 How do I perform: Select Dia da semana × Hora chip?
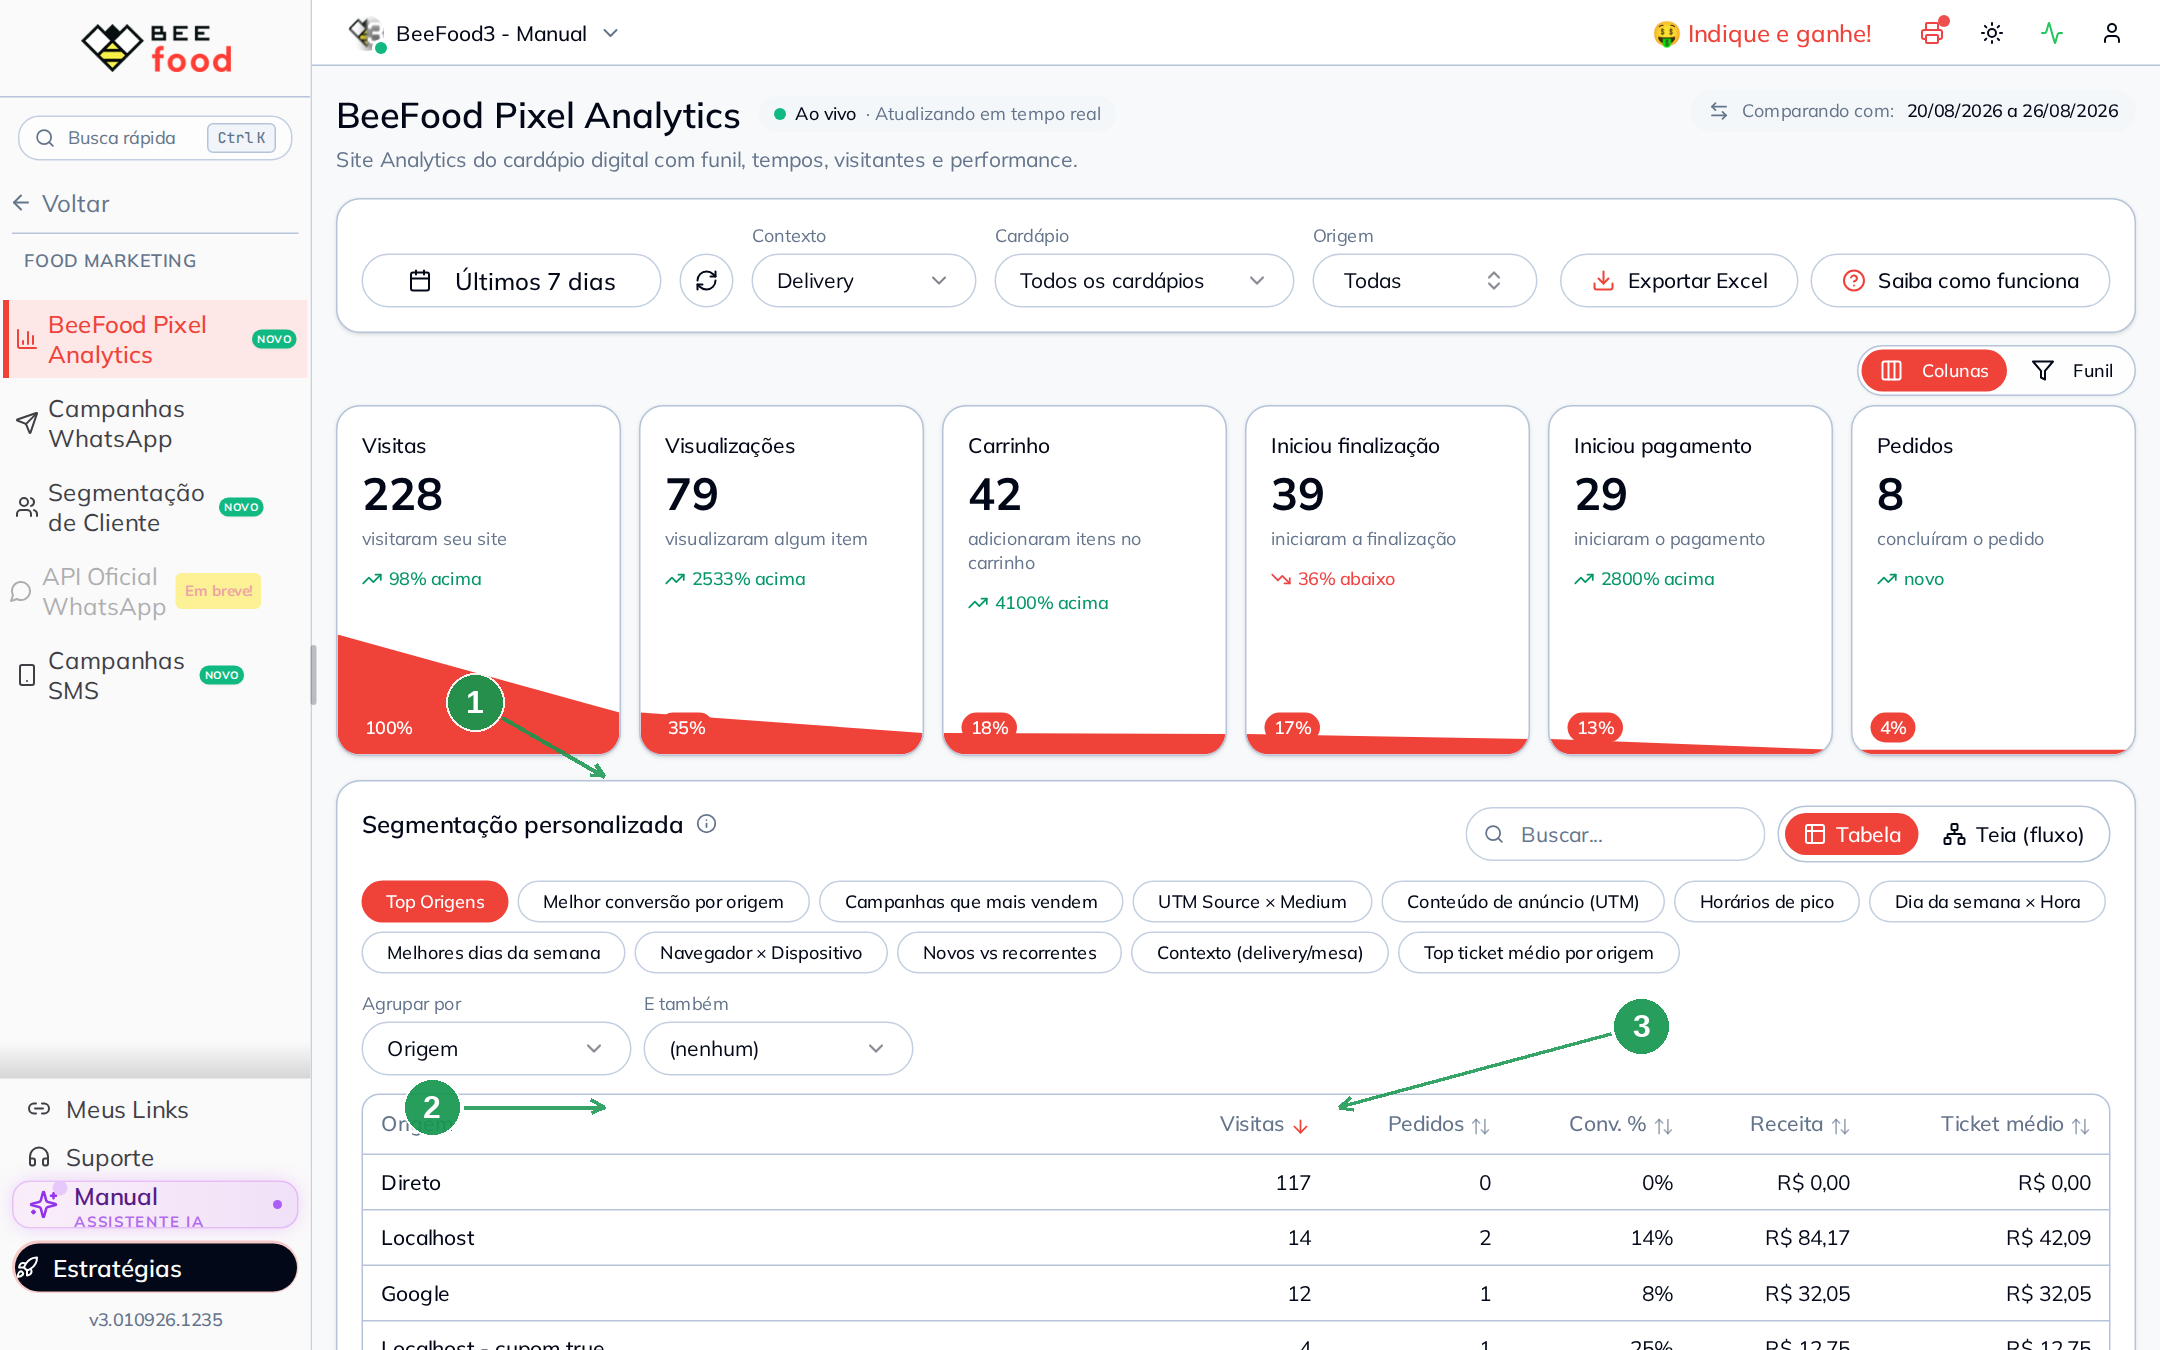pos(1987,902)
